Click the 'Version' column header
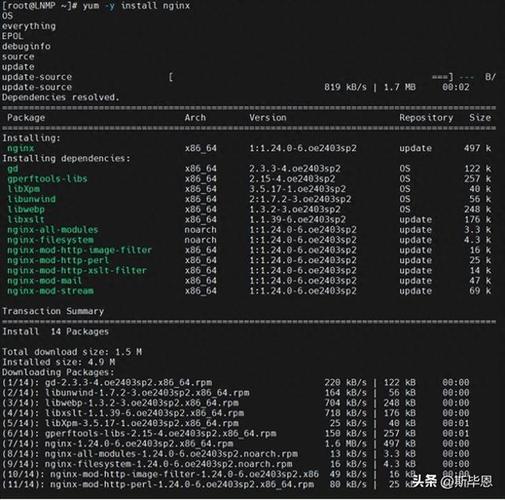505x500 pixels. [268, 117]
